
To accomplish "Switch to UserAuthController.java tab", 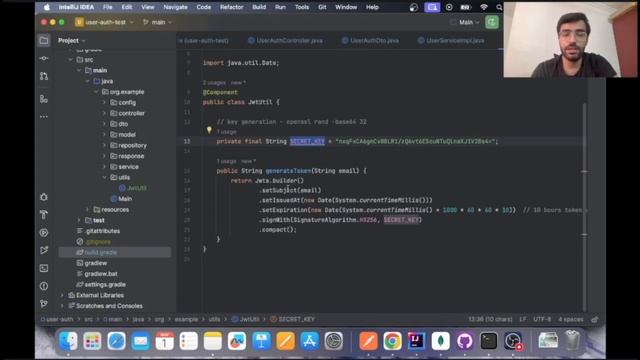I will (x=285, y=40).
